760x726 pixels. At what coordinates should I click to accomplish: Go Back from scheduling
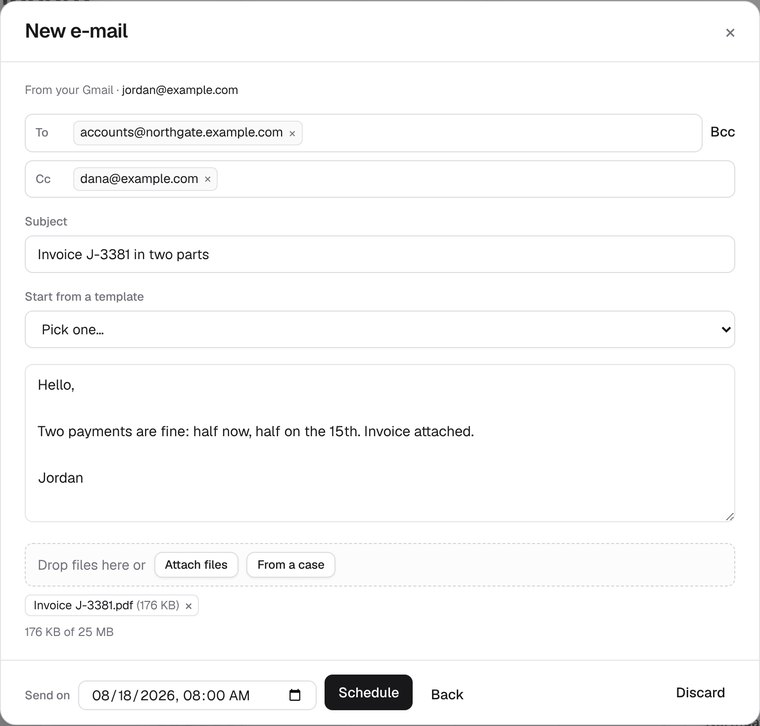(x=447, y=694)
